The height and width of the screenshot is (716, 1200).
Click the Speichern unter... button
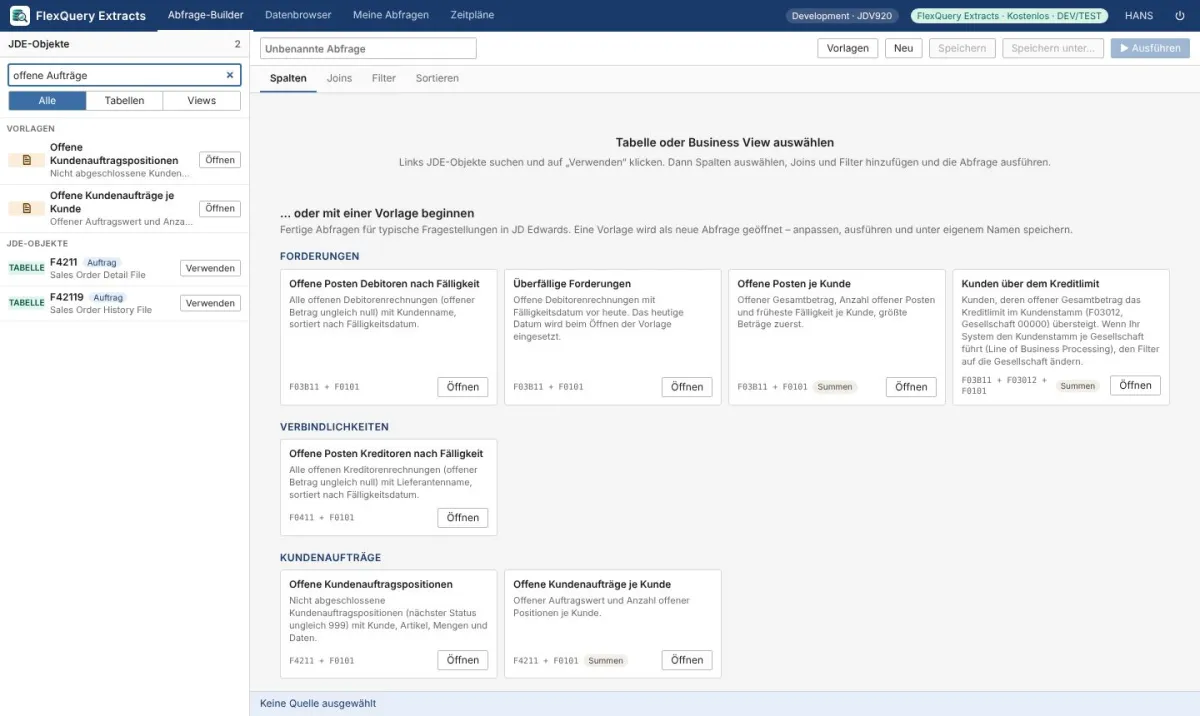[x=1053, y=48]
